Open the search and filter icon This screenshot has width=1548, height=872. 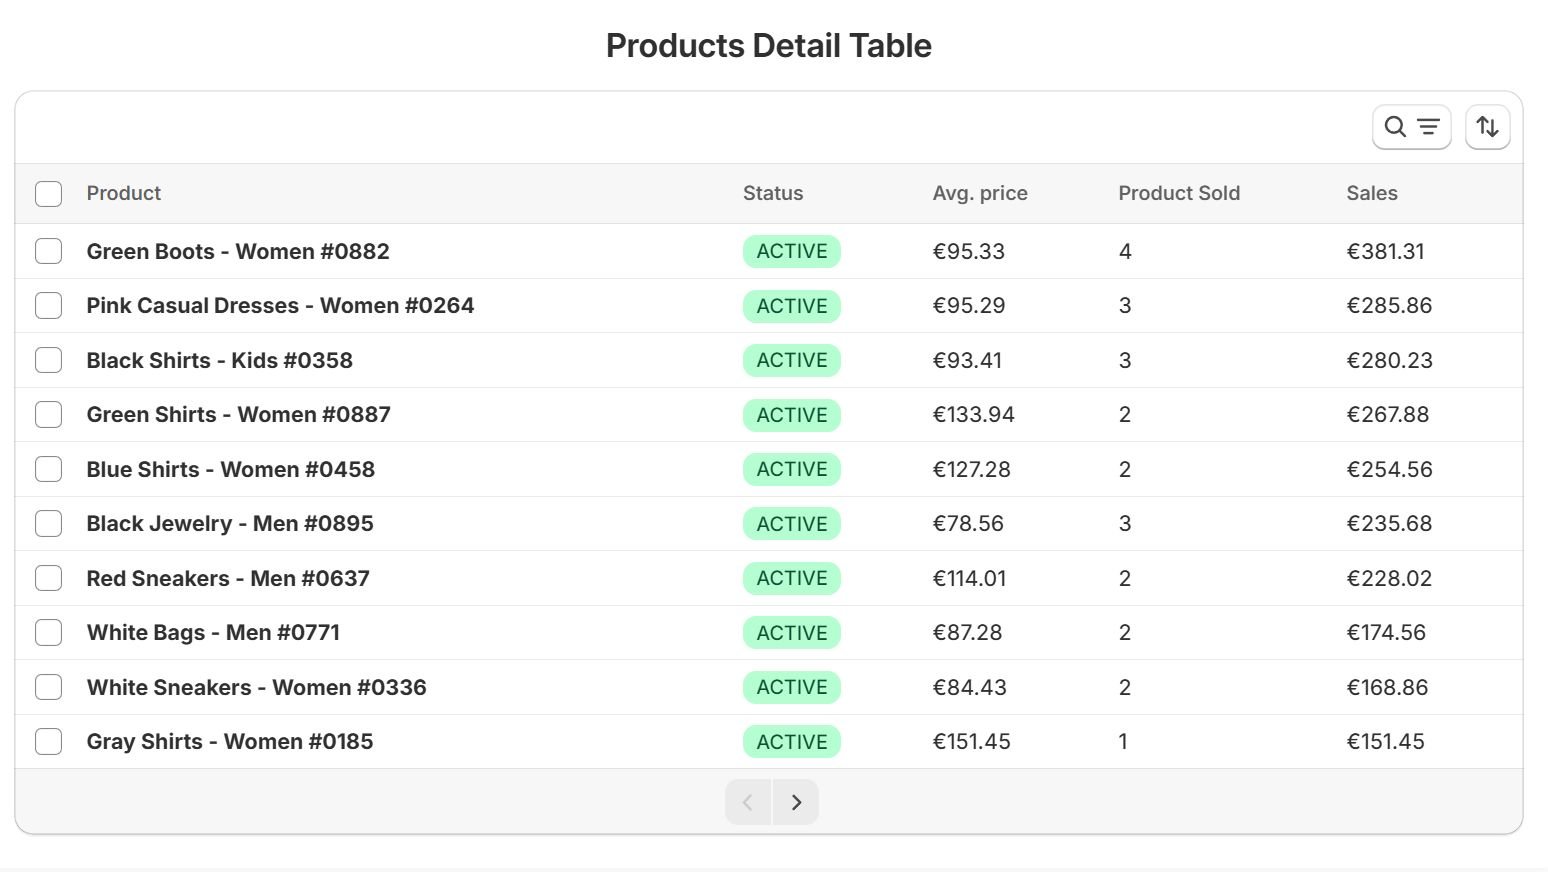[x=1411, y=126]
